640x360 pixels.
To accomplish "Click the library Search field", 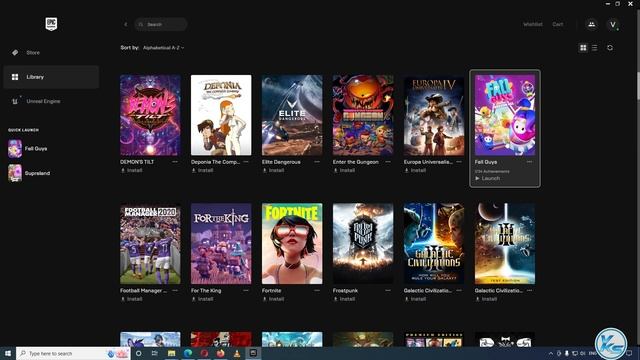I will 161,24.
